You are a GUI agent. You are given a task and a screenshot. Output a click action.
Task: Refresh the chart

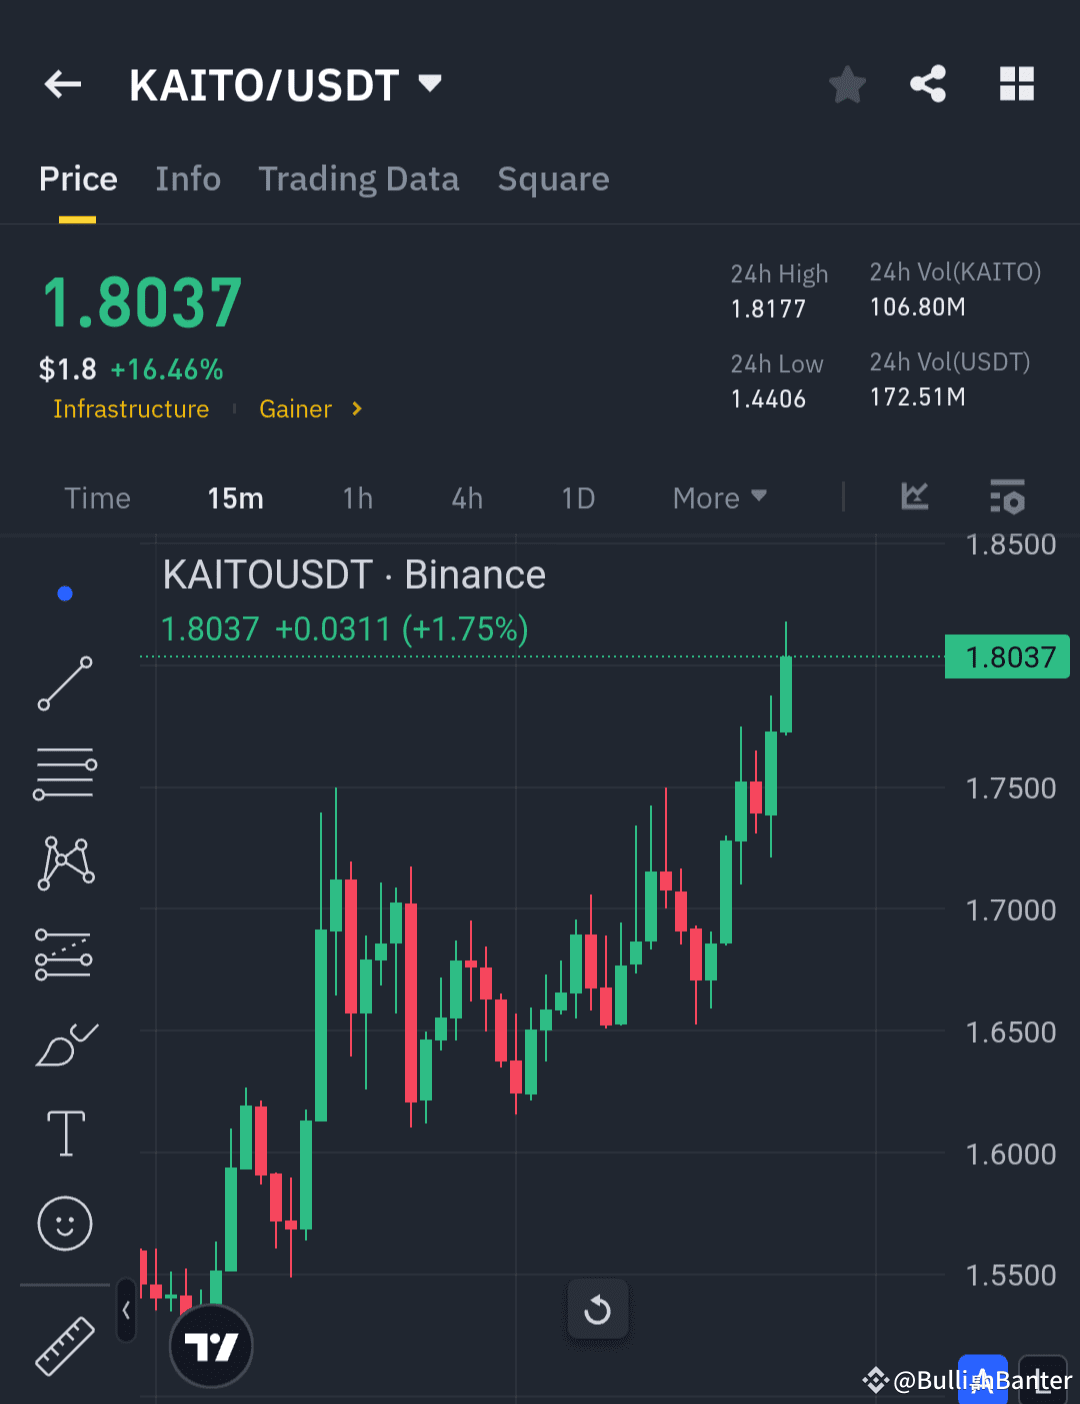pos(598,1309)
